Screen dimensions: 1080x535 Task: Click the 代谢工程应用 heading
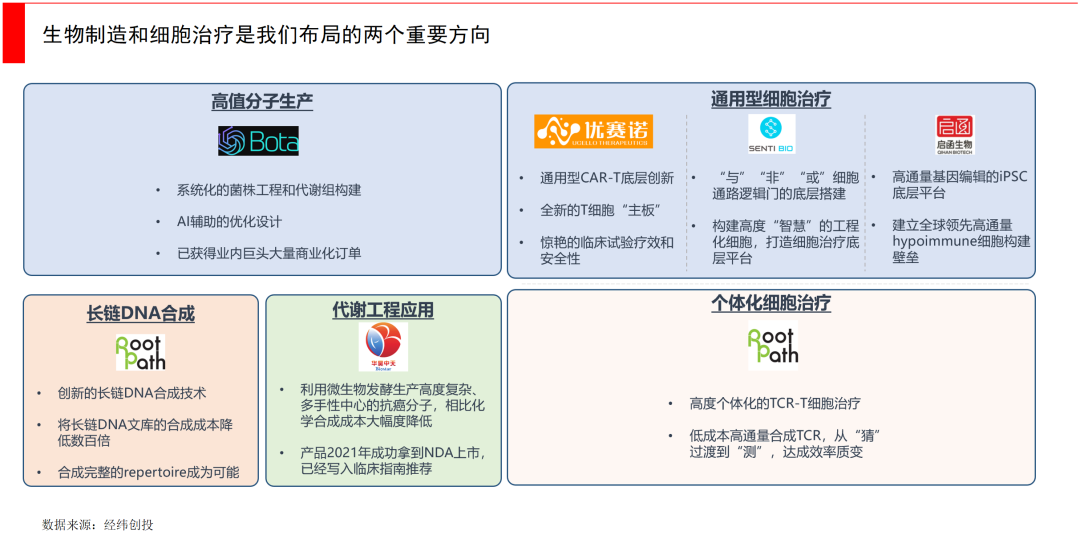coord(383,310)
